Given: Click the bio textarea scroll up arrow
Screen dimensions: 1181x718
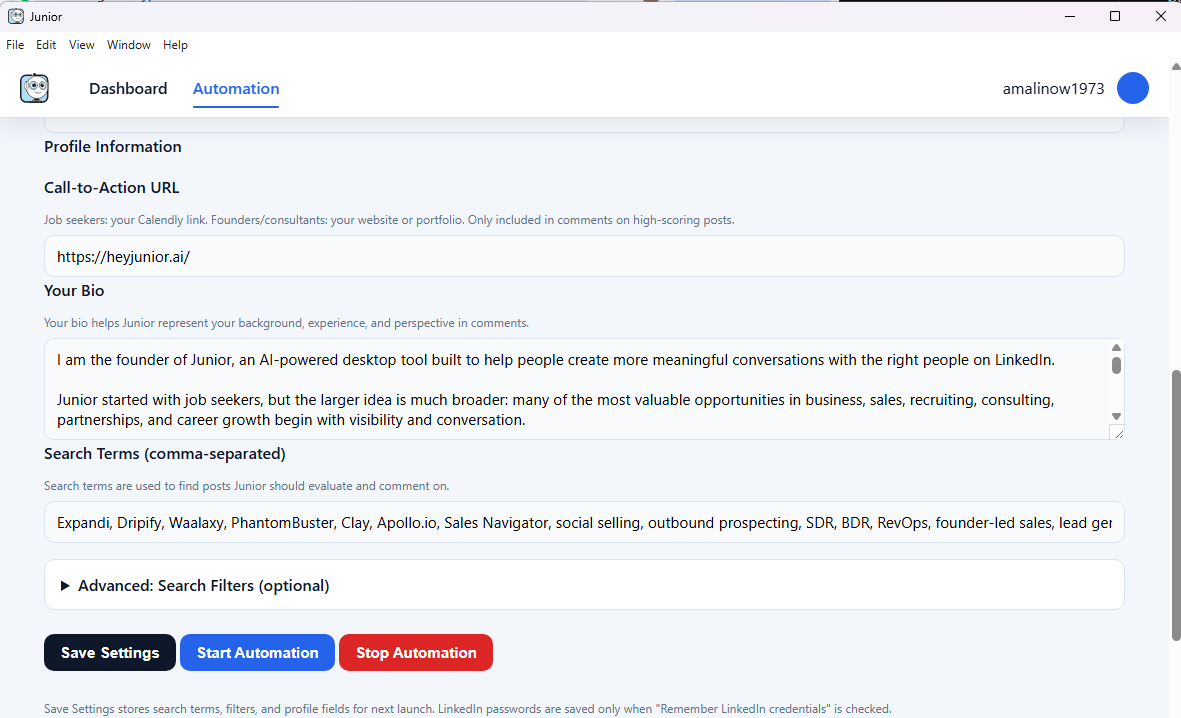Looking at the screenshot, I should tap(1116, 347).
